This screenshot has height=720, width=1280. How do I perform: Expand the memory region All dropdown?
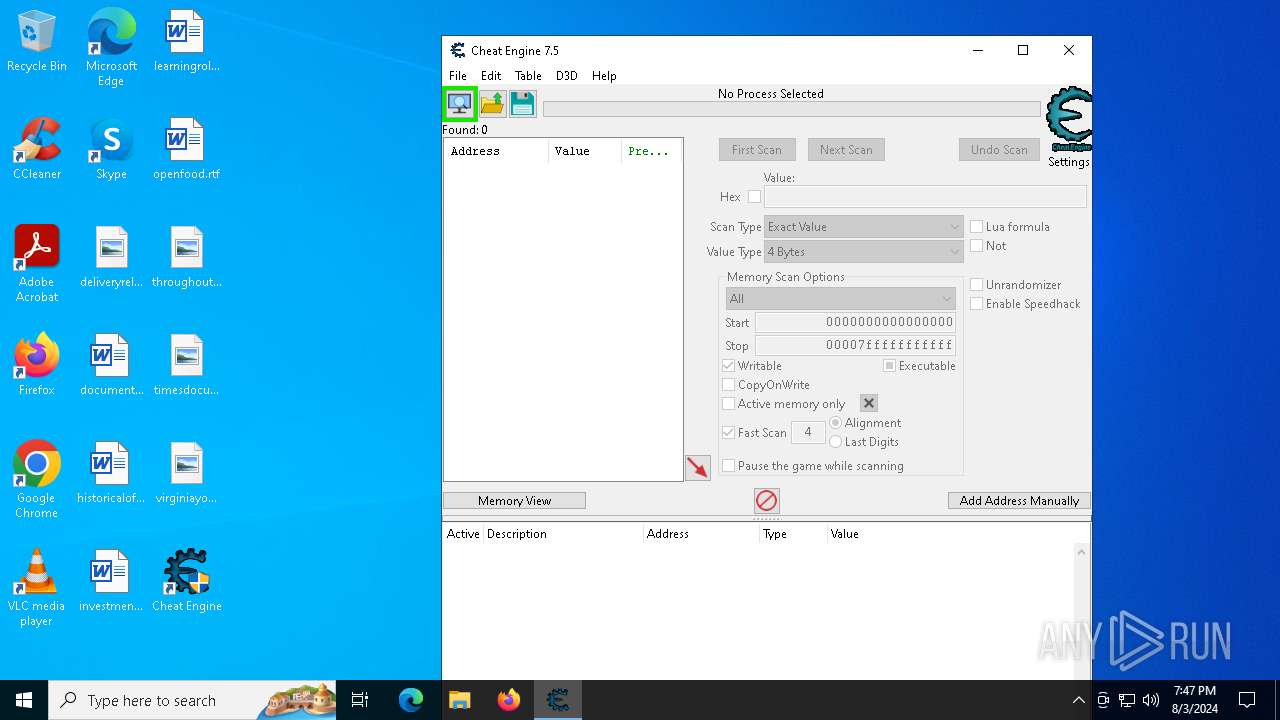pyautogui.click(x=840, y=299)
